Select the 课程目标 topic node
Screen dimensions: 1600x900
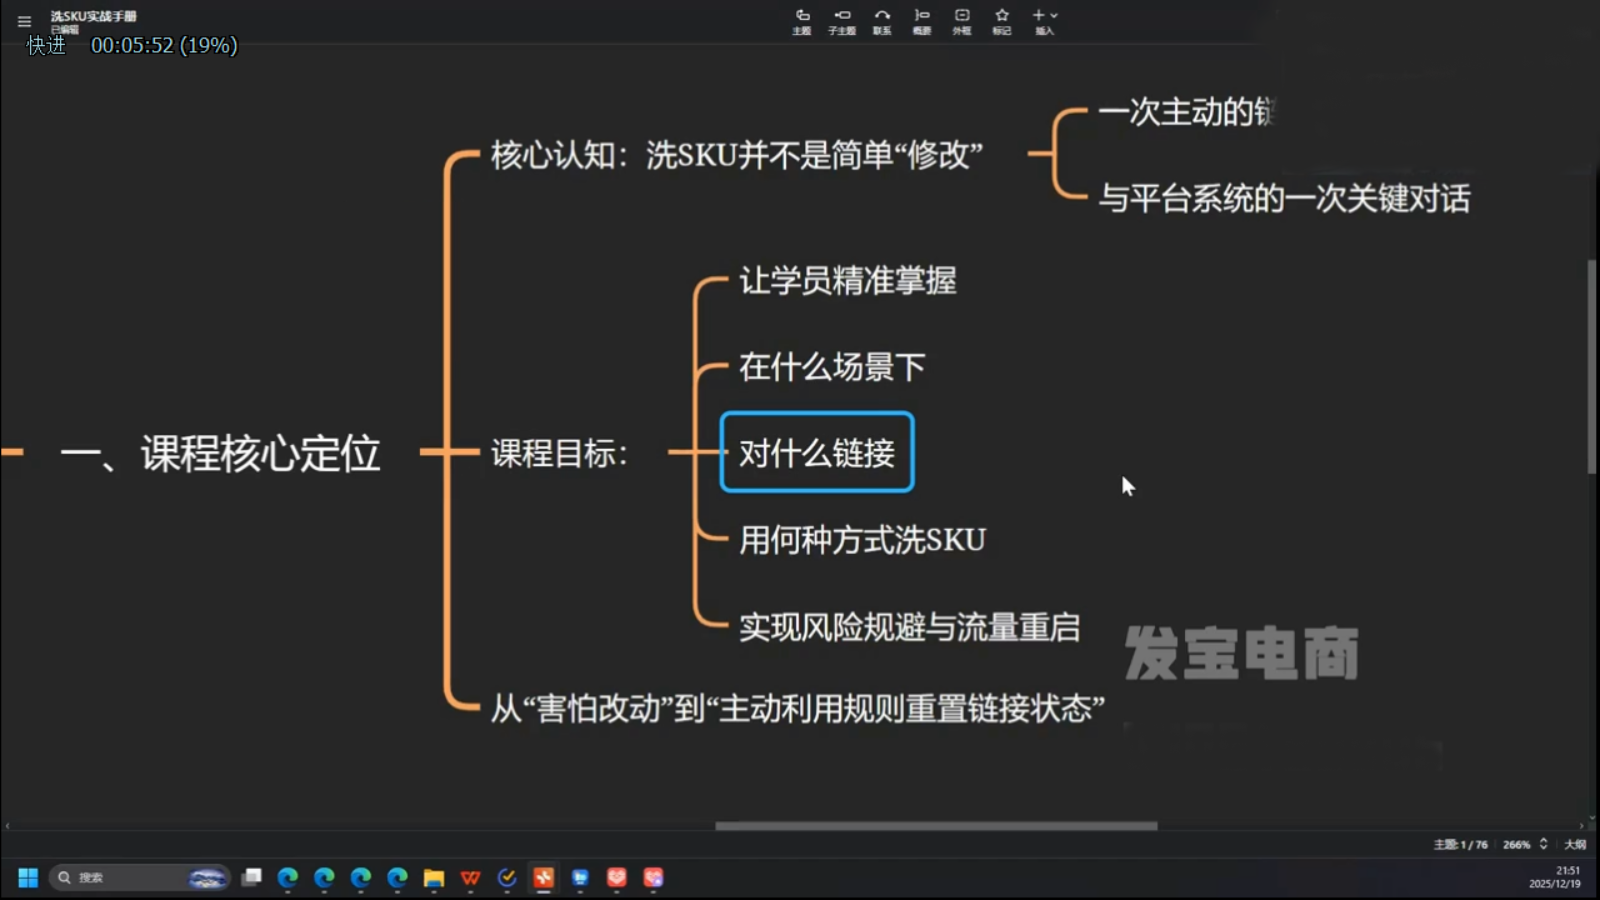[x=559, y=453]
